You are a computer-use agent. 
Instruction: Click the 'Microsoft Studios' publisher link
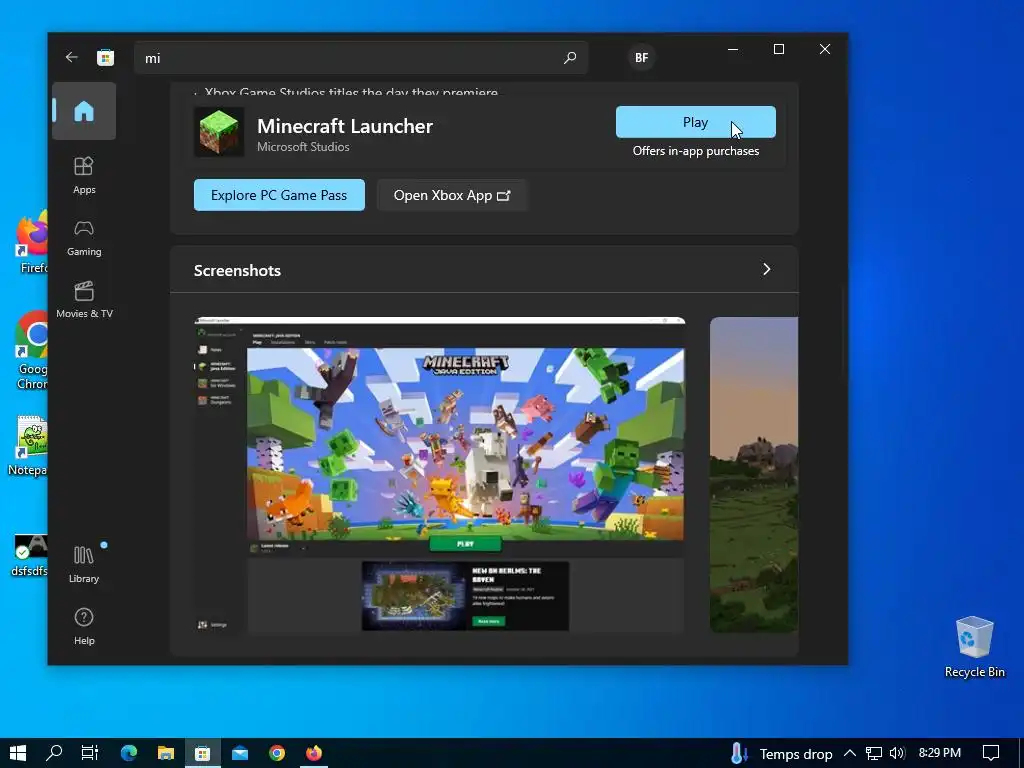pyautogui.click(x=303, y=147)
